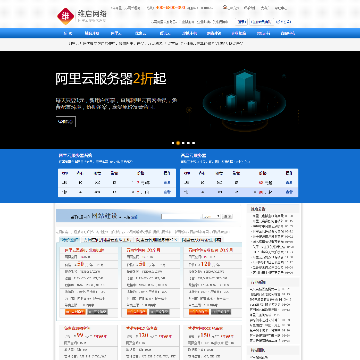Select the last white carousel dot
Image resolution: width=360 pixels, height=360 pixels.
194,143
